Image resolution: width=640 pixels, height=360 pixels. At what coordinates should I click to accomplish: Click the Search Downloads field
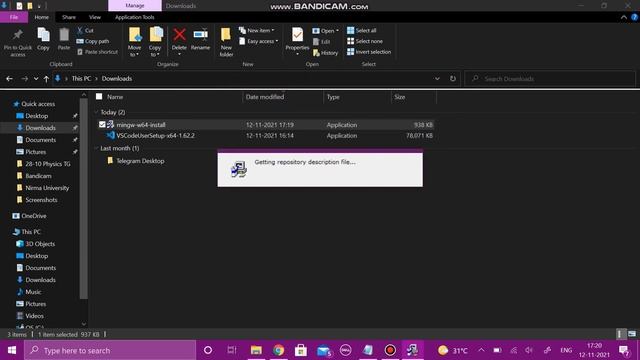[x=550, y=79]
